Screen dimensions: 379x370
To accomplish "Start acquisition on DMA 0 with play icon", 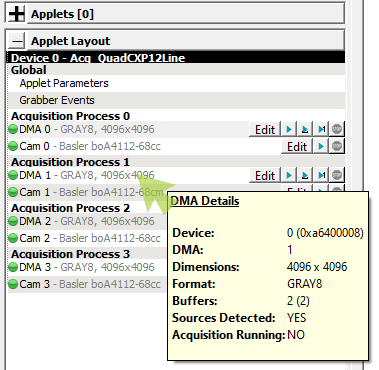I will point(289,129).
